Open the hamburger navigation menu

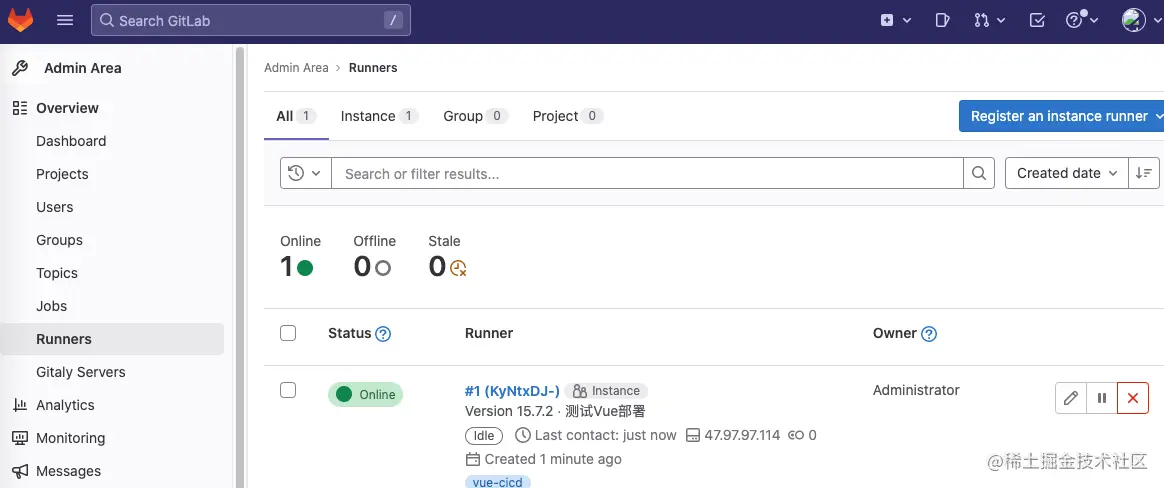pos(65,20)
